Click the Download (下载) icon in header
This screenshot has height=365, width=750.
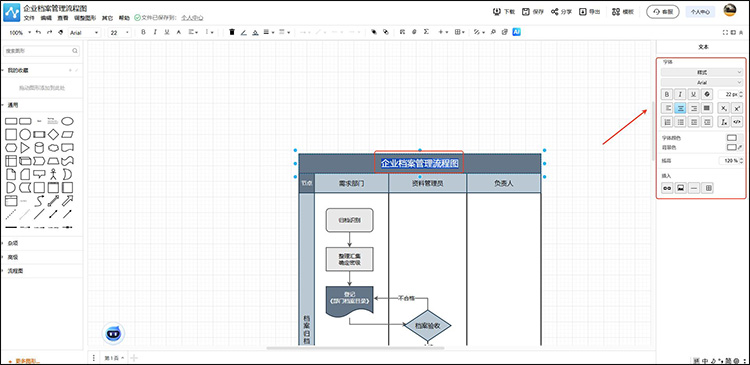[496, 11]
